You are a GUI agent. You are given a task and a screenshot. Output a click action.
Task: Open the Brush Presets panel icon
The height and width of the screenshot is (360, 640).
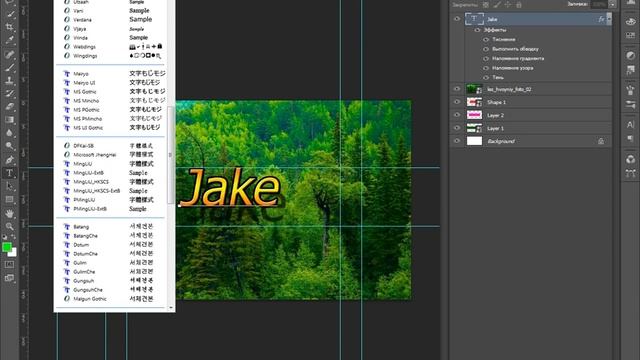coord(631,104)
